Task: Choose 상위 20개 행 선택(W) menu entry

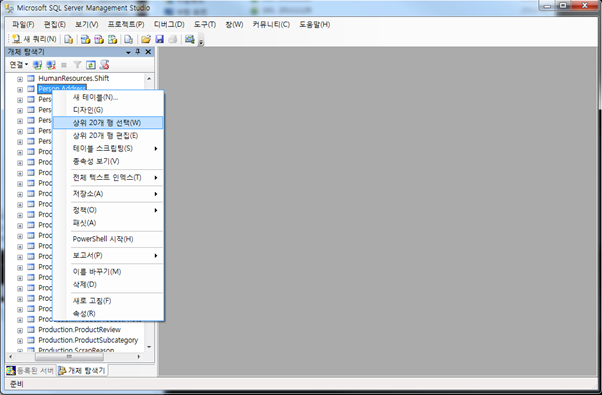Action: point(108,123)
